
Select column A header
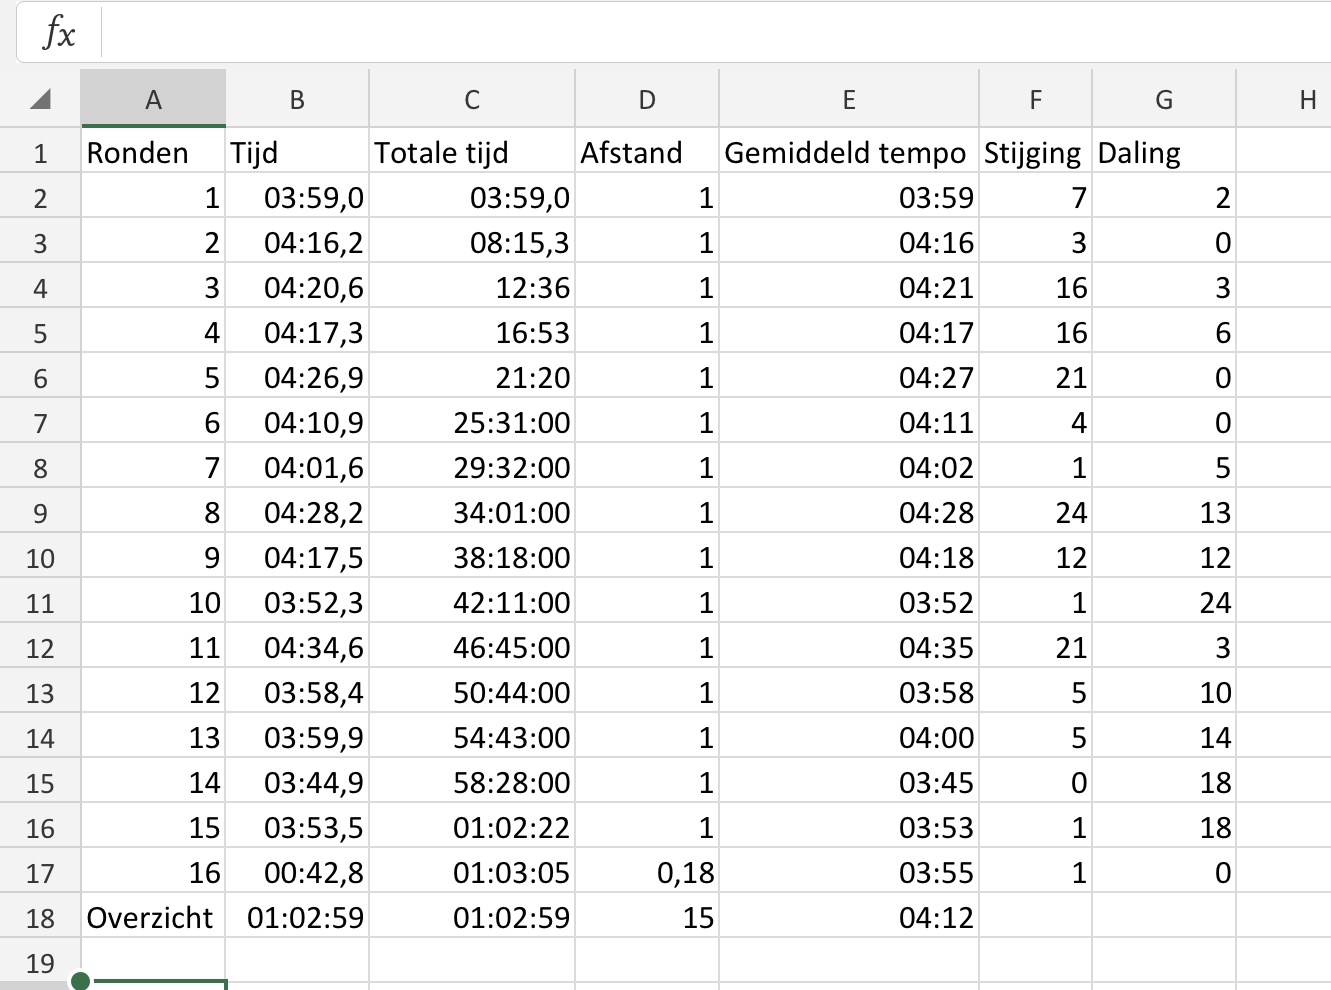[x=153, y=99]
